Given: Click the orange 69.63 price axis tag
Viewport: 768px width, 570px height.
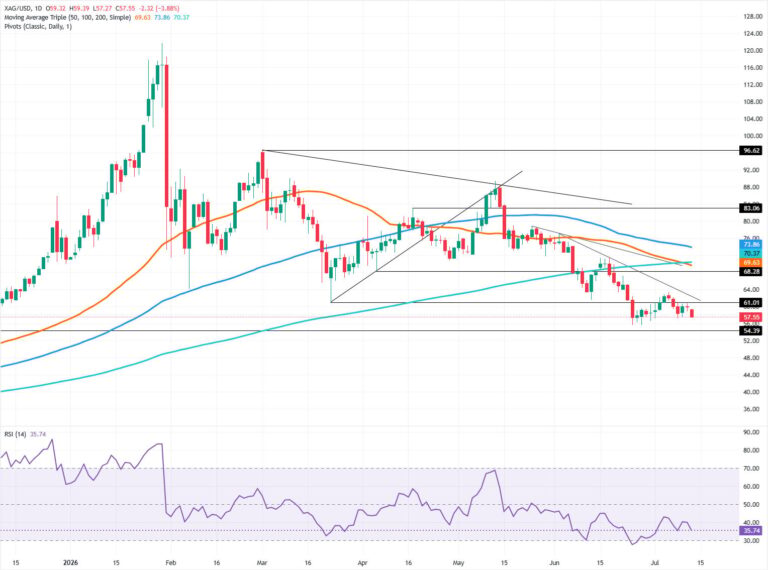Looking at the screenshot, I should point(751,262).
